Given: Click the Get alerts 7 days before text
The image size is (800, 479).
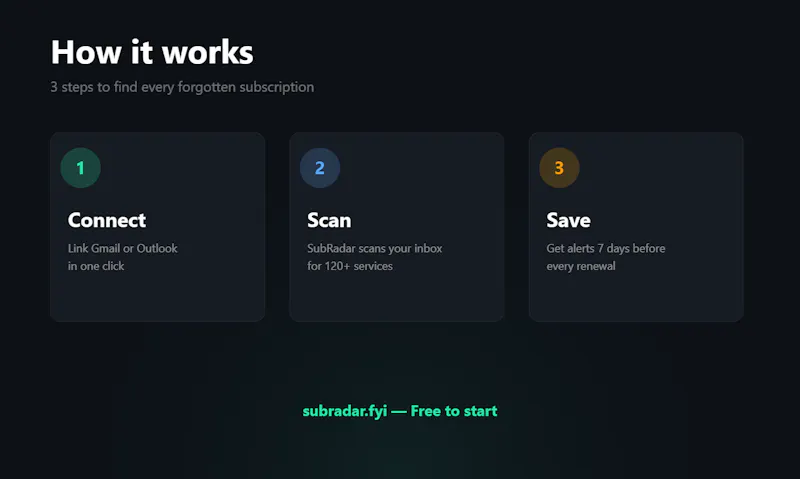Looking at the screenshot, I should click(606, 248).
